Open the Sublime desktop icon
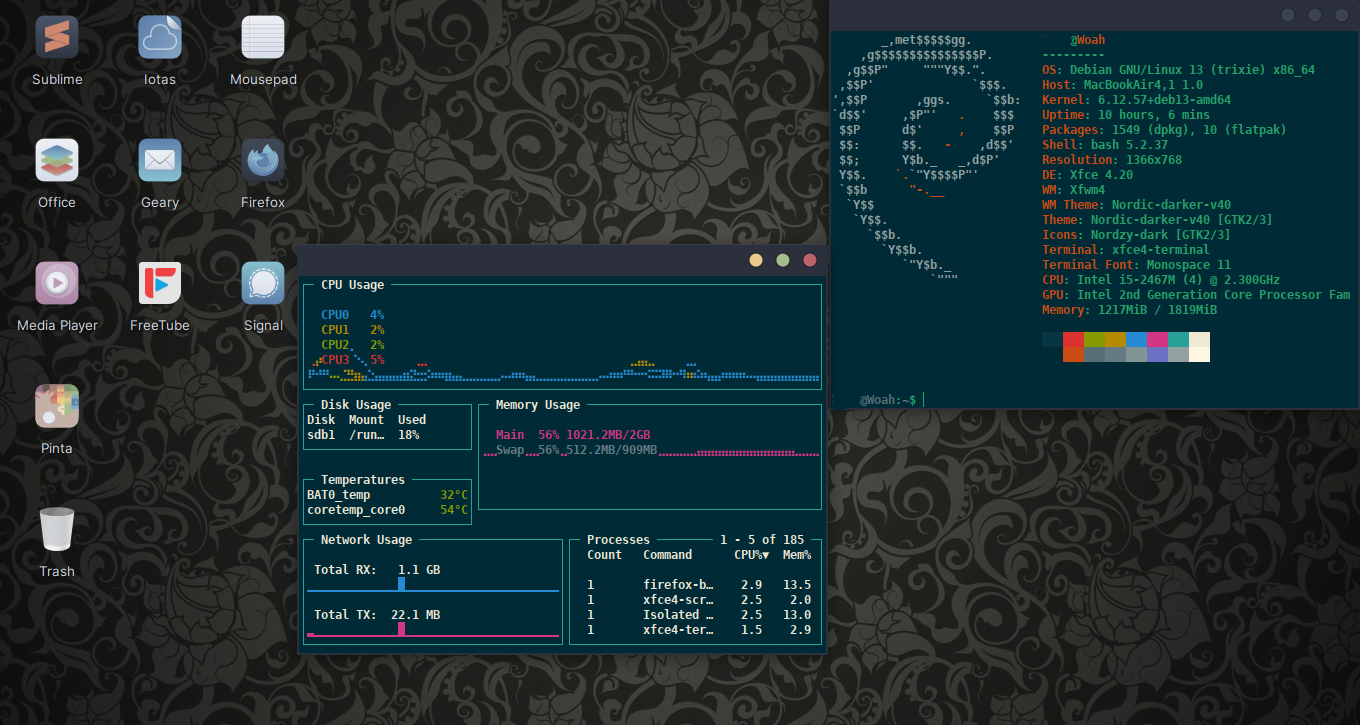 (x=57, y=38)
